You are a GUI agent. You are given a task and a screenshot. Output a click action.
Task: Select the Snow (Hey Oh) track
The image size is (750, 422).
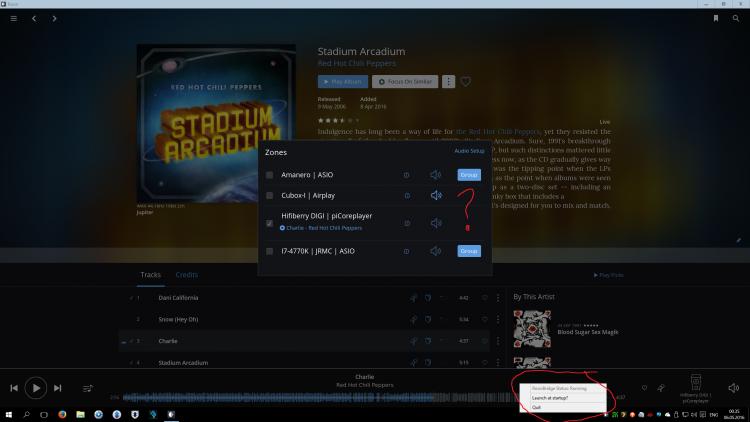coord(178,319)
